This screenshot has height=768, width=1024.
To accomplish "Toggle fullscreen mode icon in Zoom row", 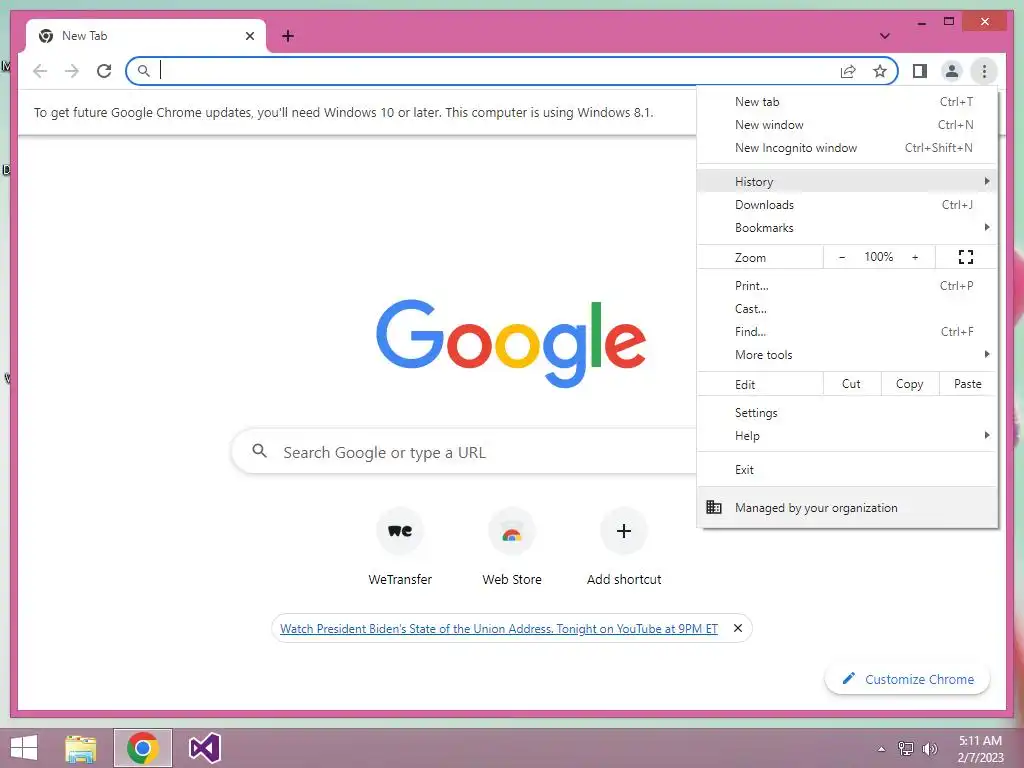I will (x=966, y=257).
